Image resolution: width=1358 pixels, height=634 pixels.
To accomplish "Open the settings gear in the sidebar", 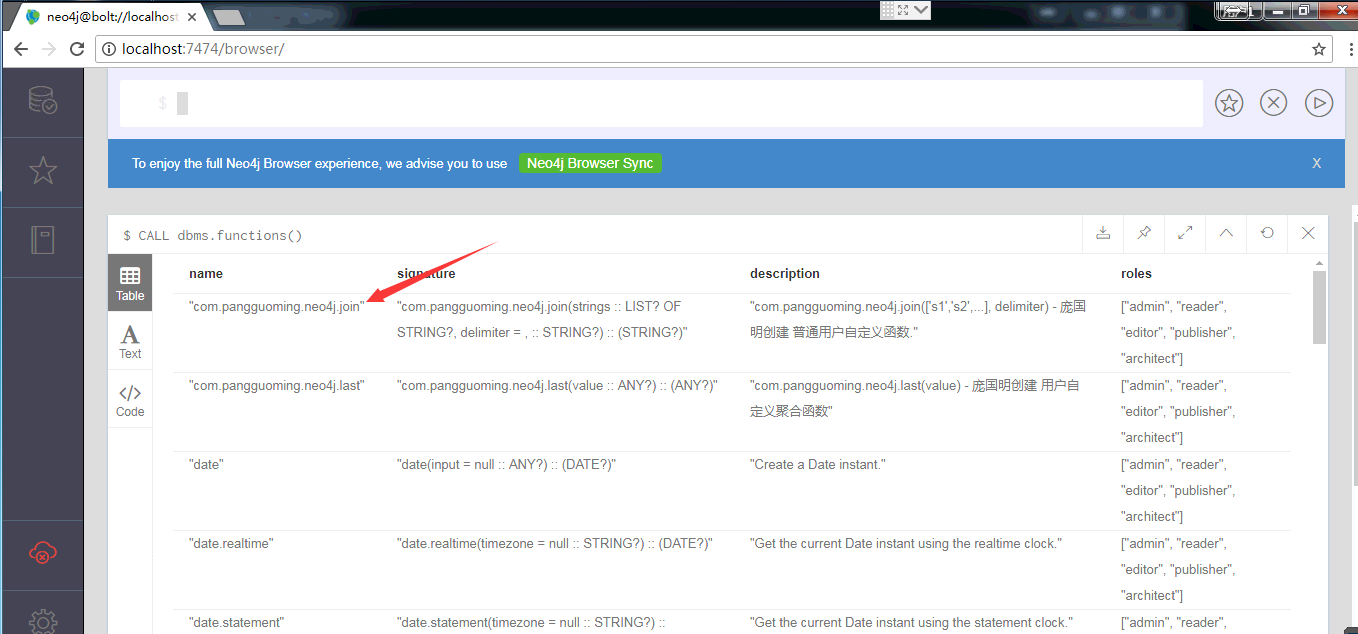I will click(42, 622).
